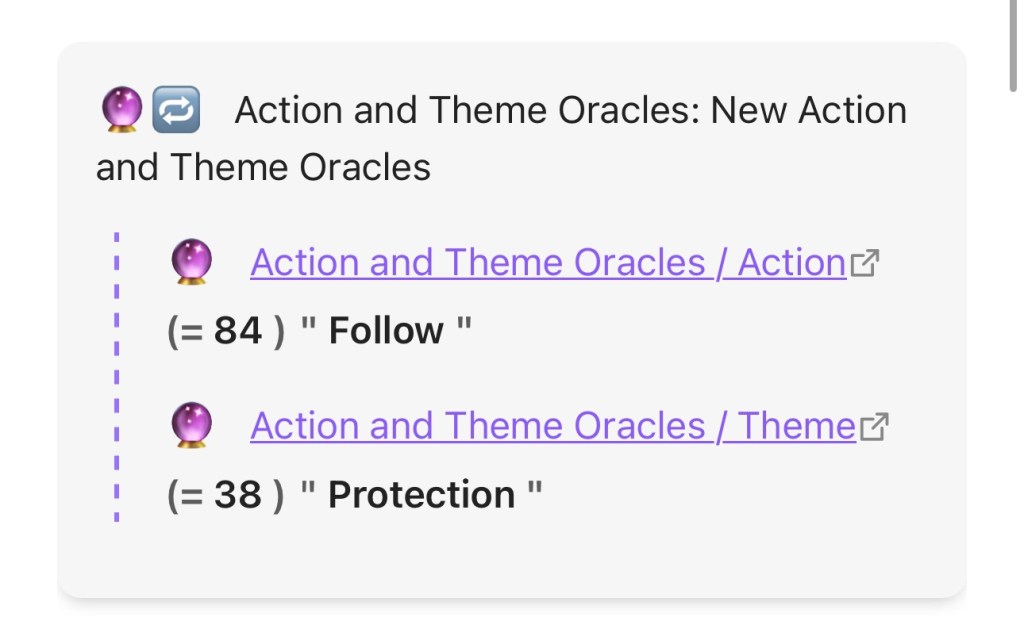
Task: Click the closing quote mark after "Protection"
Action: pyautogui.click(x=534, y=491)
